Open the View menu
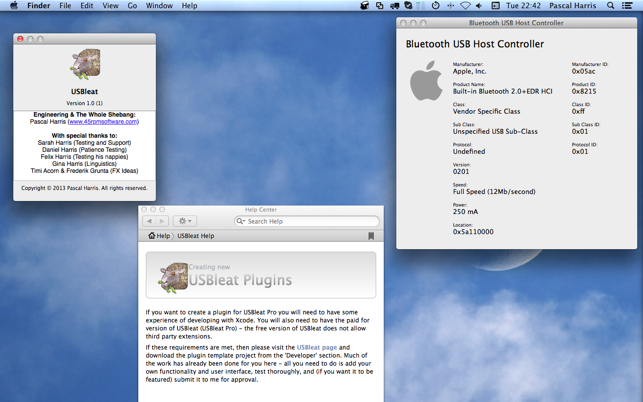The width and height of the screenshot is (643, 402). pos(110,6)
